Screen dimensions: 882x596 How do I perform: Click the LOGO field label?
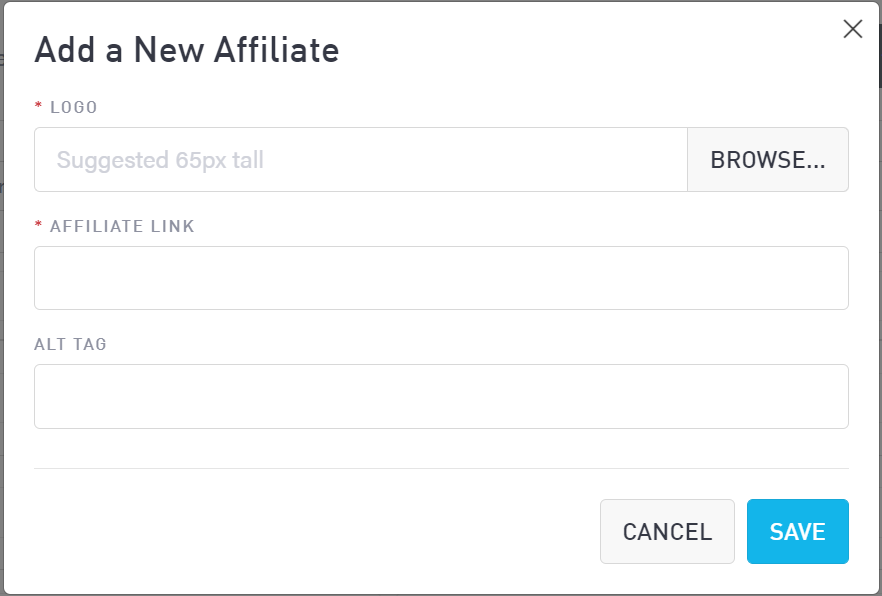tap(74, 107)
